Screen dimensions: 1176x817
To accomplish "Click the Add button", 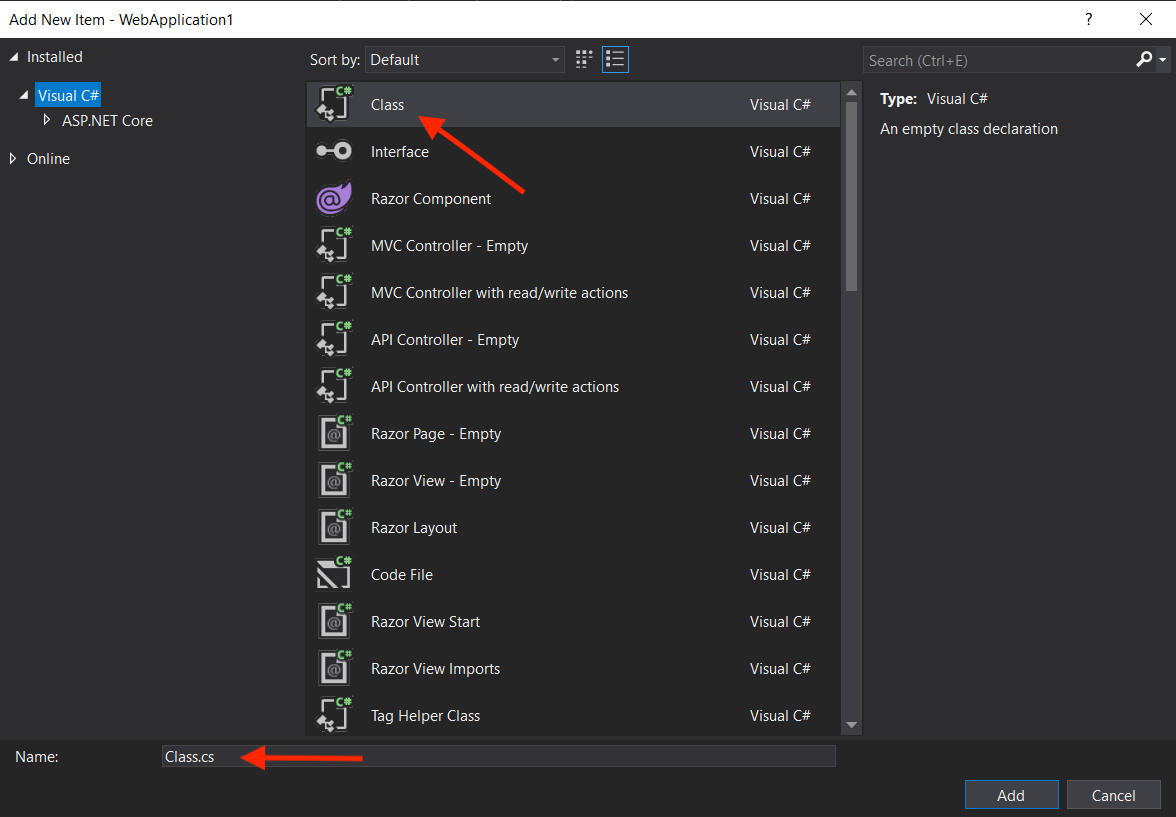I will click(1011, 794).
